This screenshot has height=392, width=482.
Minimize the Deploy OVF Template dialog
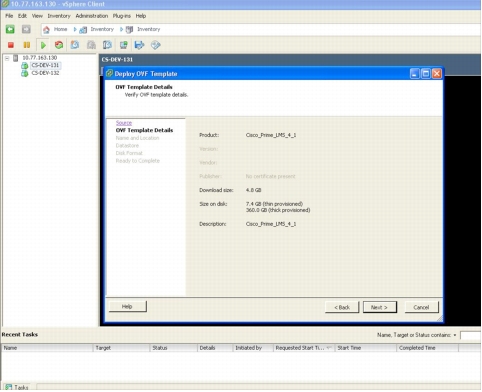coord(414,74)
